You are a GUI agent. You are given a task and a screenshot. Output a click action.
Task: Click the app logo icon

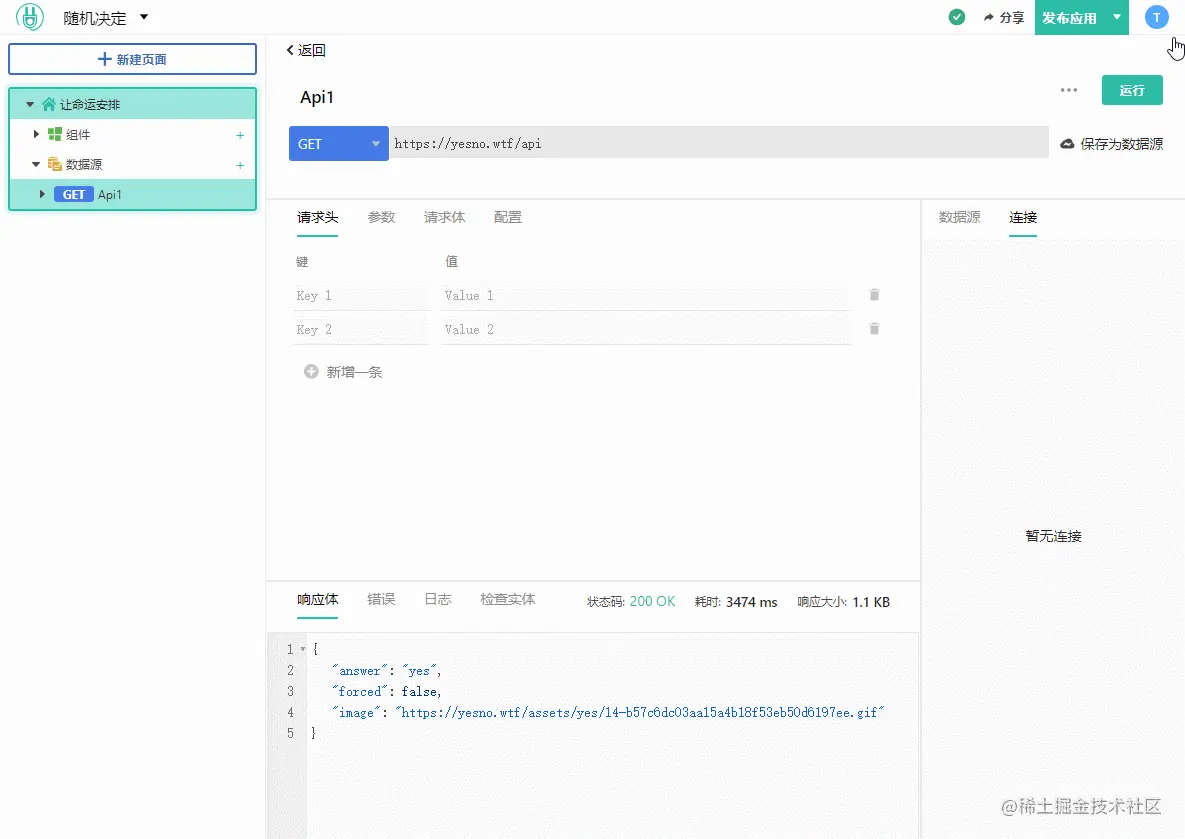30,17
